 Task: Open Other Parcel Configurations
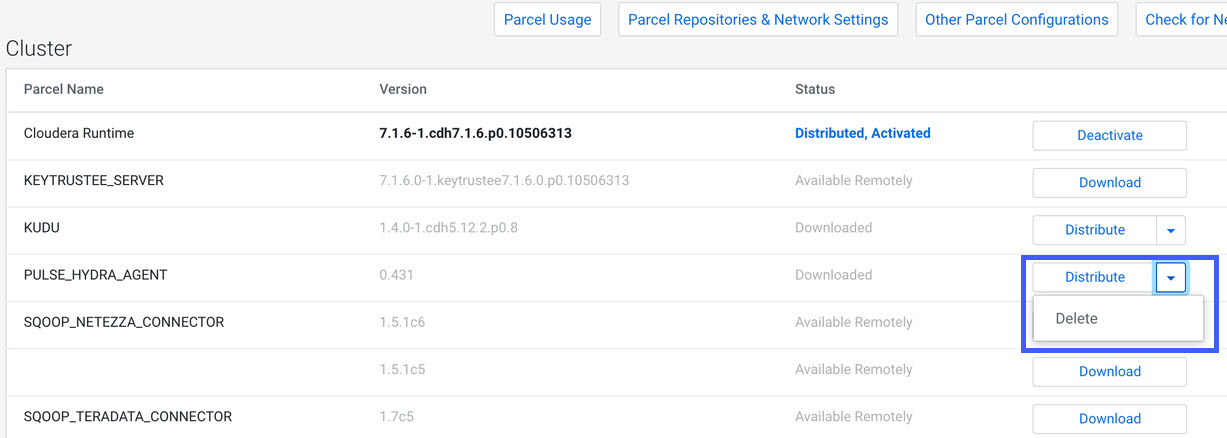tap(1017, 19)
